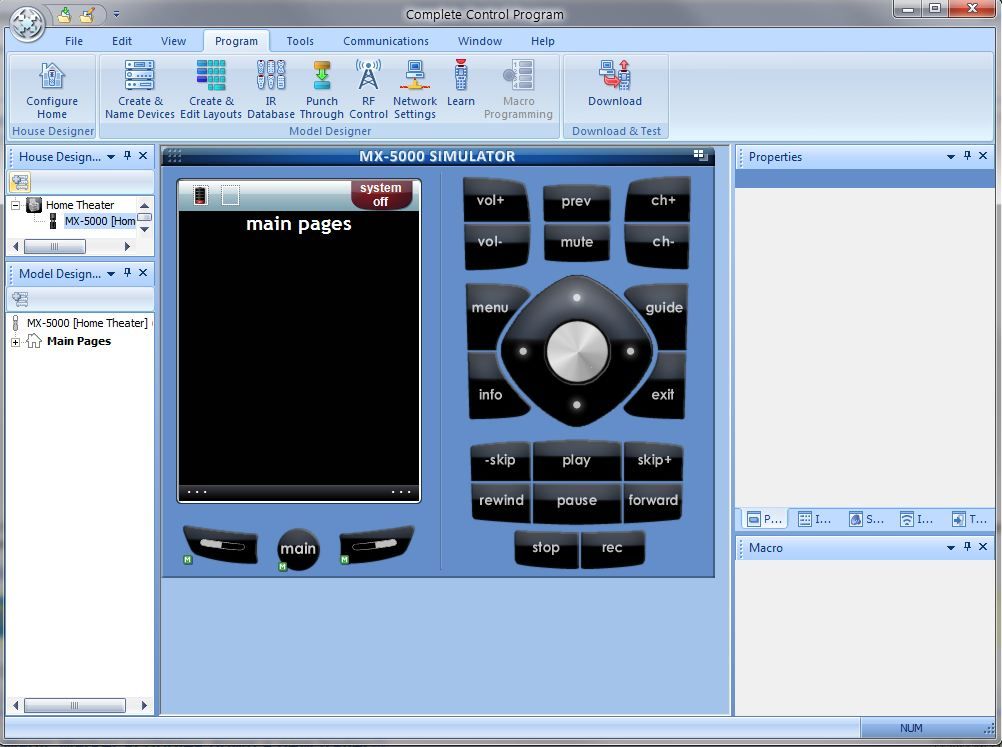The image size is (1002, 747).
Task: Click the pause simulator button
Action: [576, 501]
